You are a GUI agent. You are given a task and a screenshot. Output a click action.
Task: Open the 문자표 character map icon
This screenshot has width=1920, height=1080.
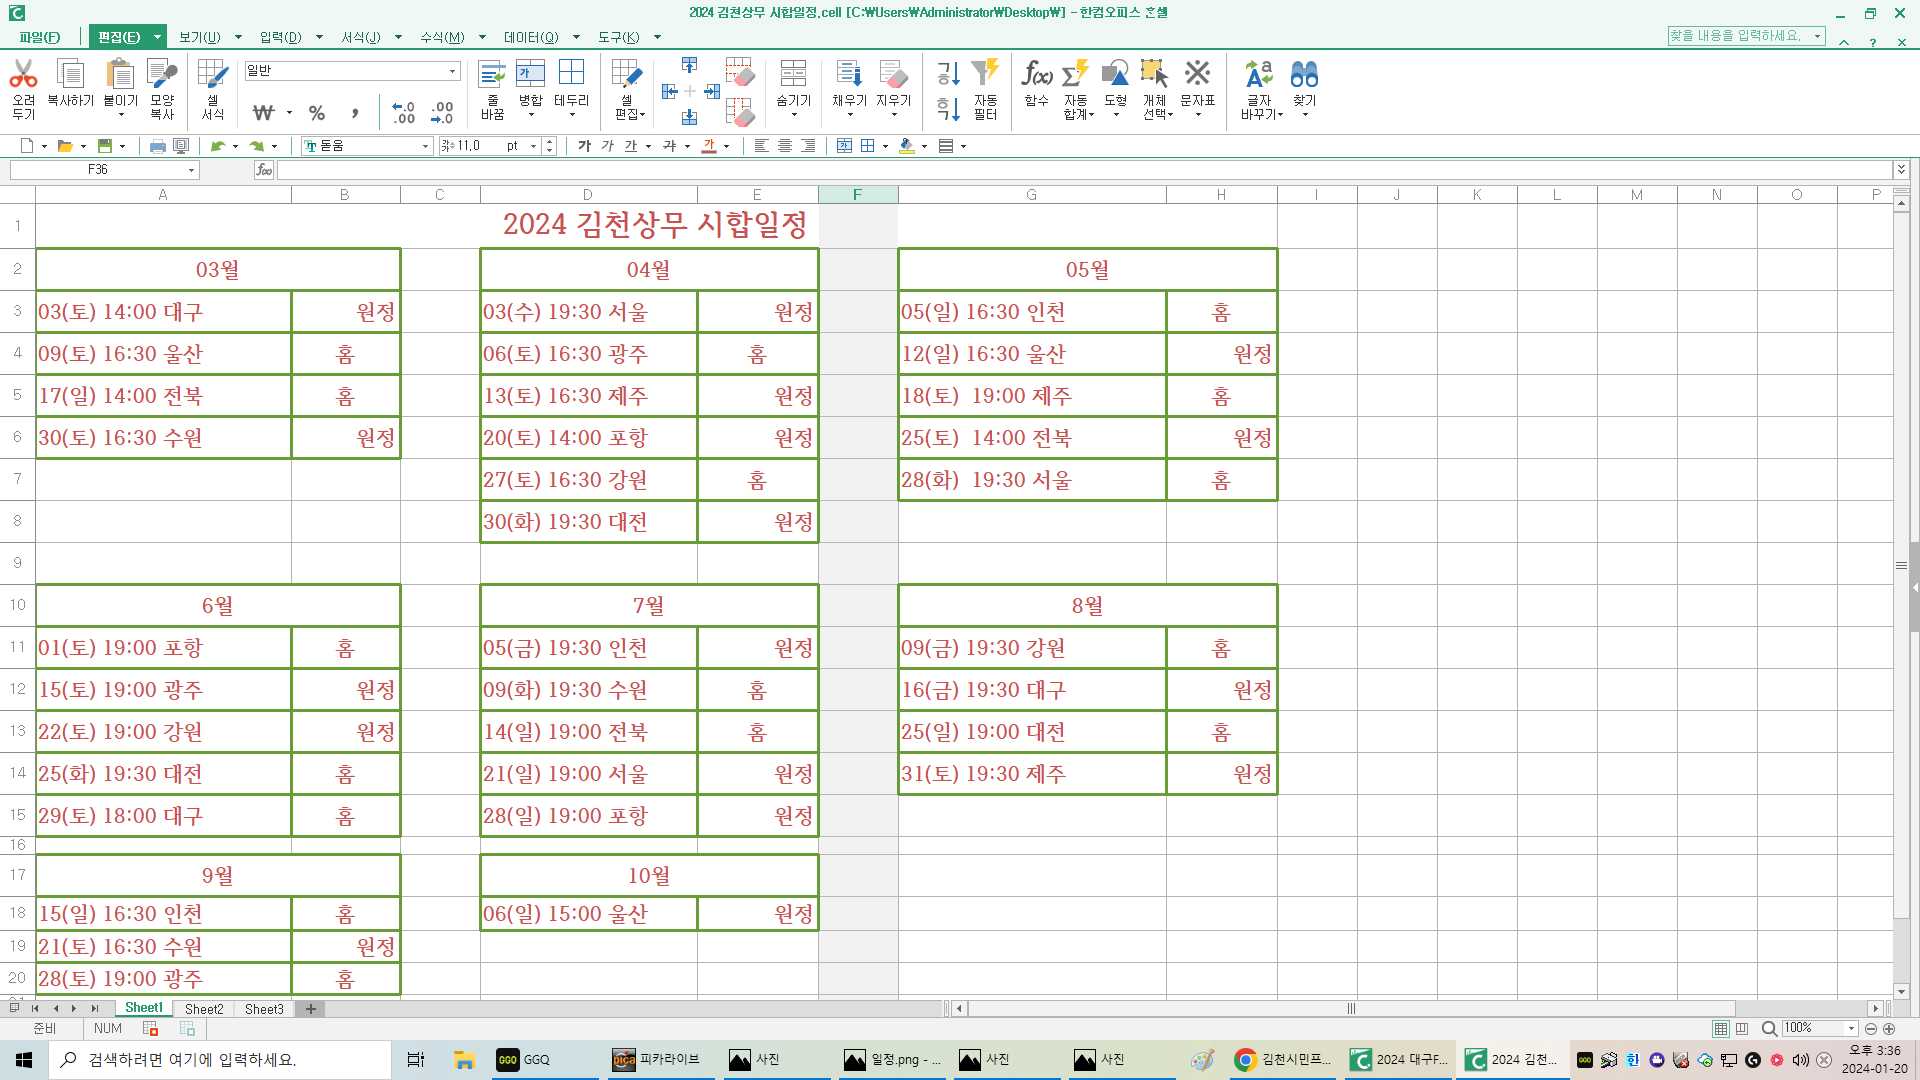point(1197,75)
